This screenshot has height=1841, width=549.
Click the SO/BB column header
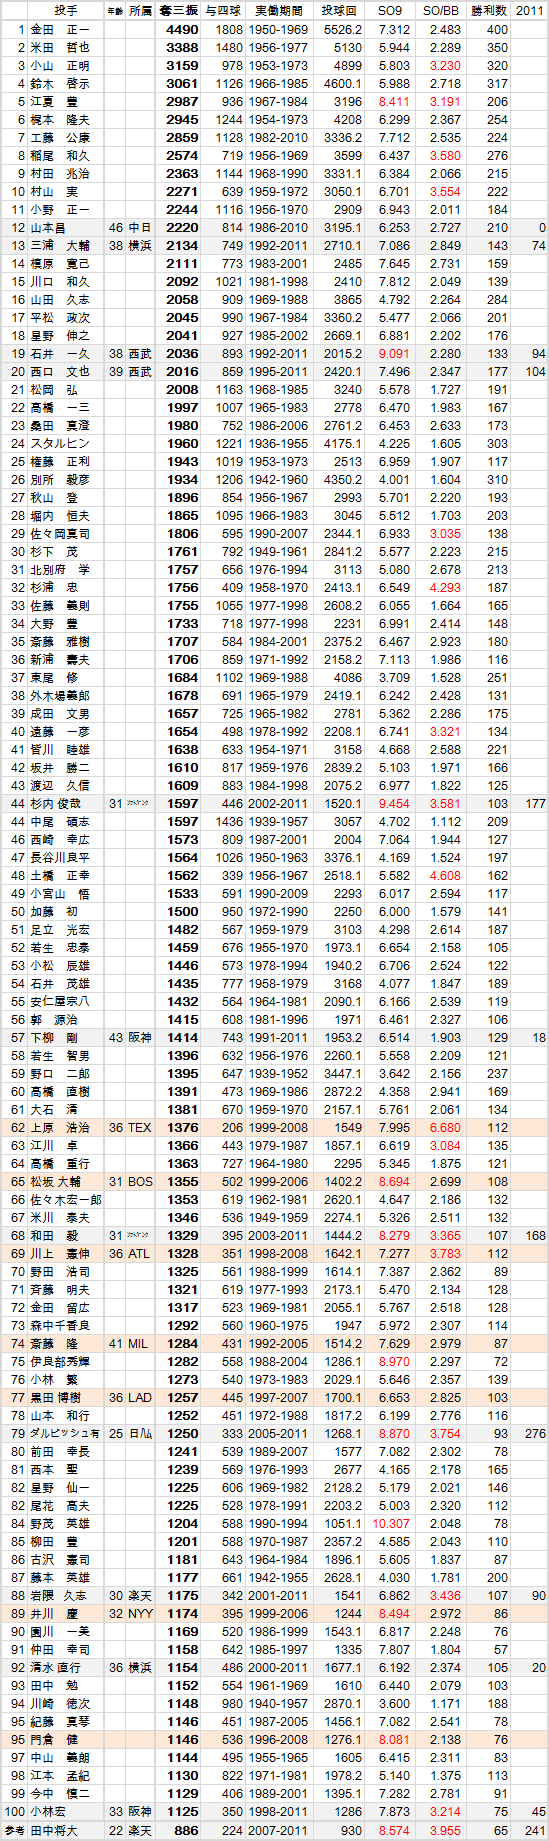click(440, 11)
